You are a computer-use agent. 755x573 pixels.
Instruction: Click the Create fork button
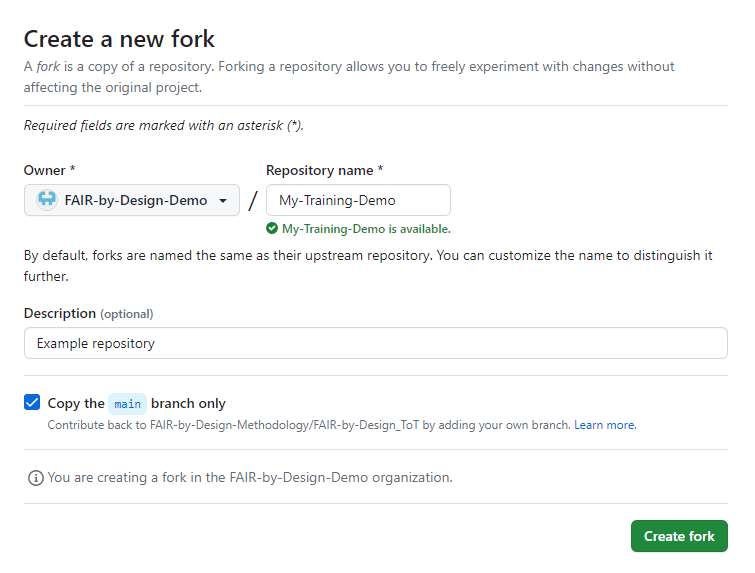tap(679, 536)
